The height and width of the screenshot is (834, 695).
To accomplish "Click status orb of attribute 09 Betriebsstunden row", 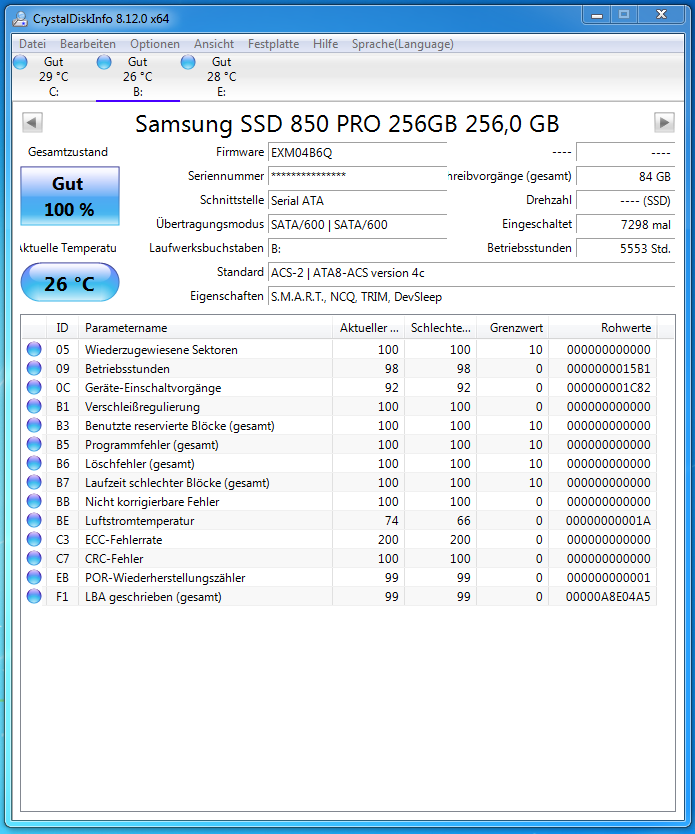I will tap(34, 369).
